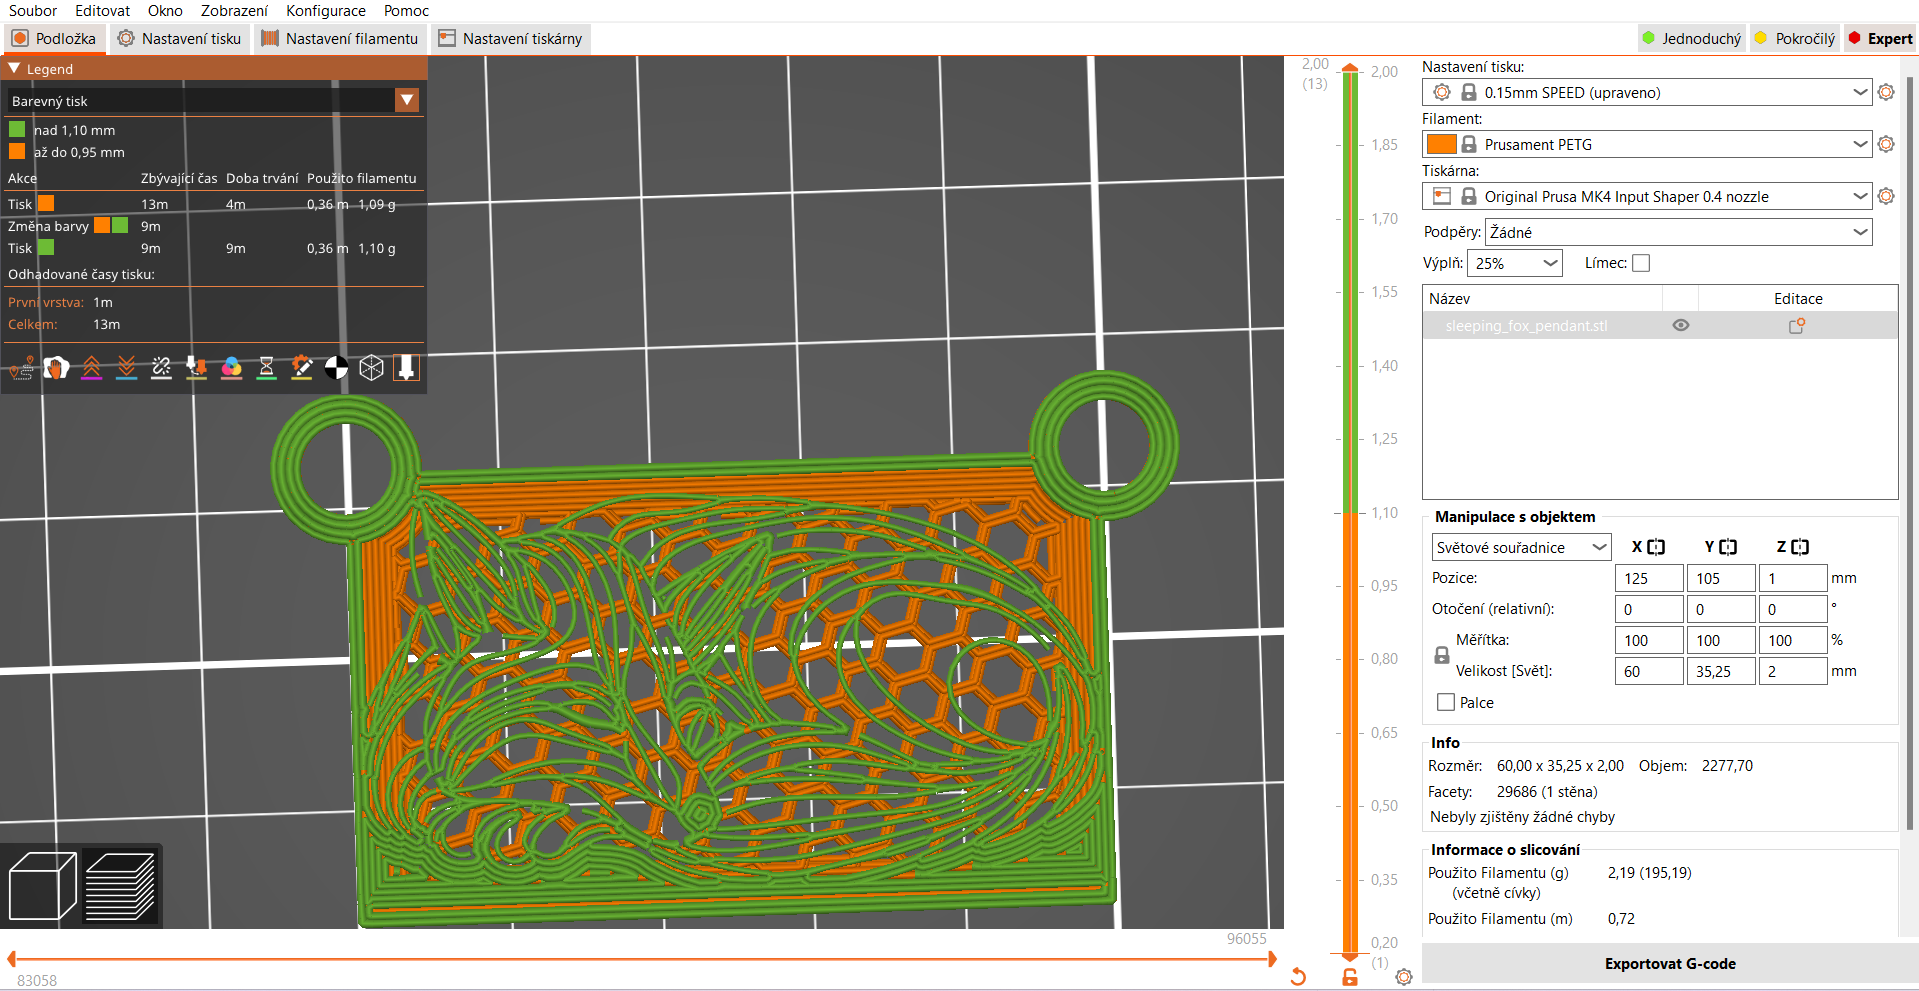Image resolution: width=1919 pixels, height=991 pixels.
Task: Toggle center of gravity marker icon
Action: point(337,368)
